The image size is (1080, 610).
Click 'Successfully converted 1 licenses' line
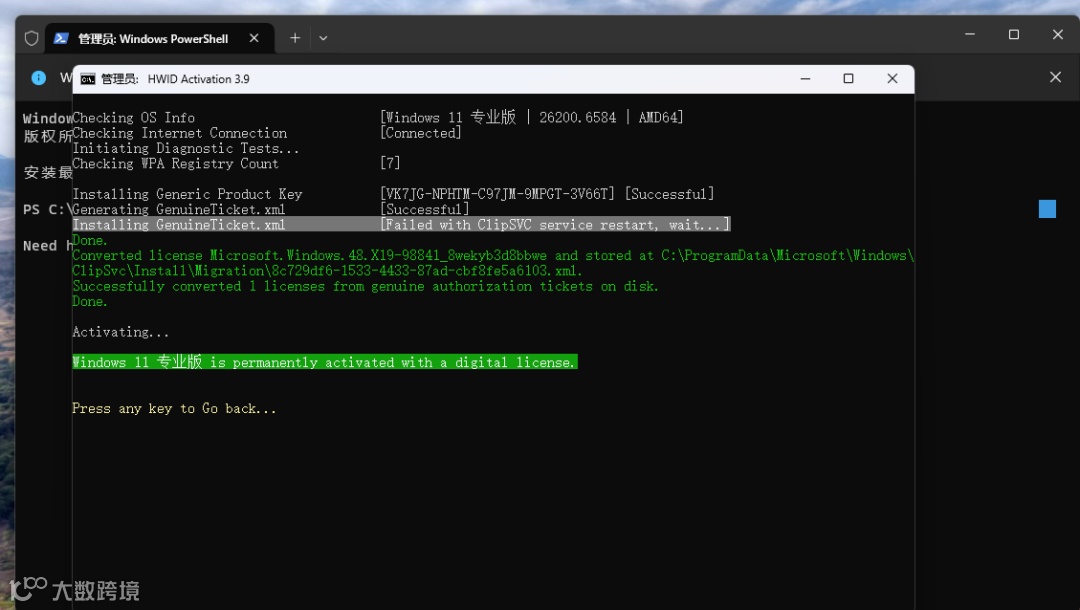(365, 286)
